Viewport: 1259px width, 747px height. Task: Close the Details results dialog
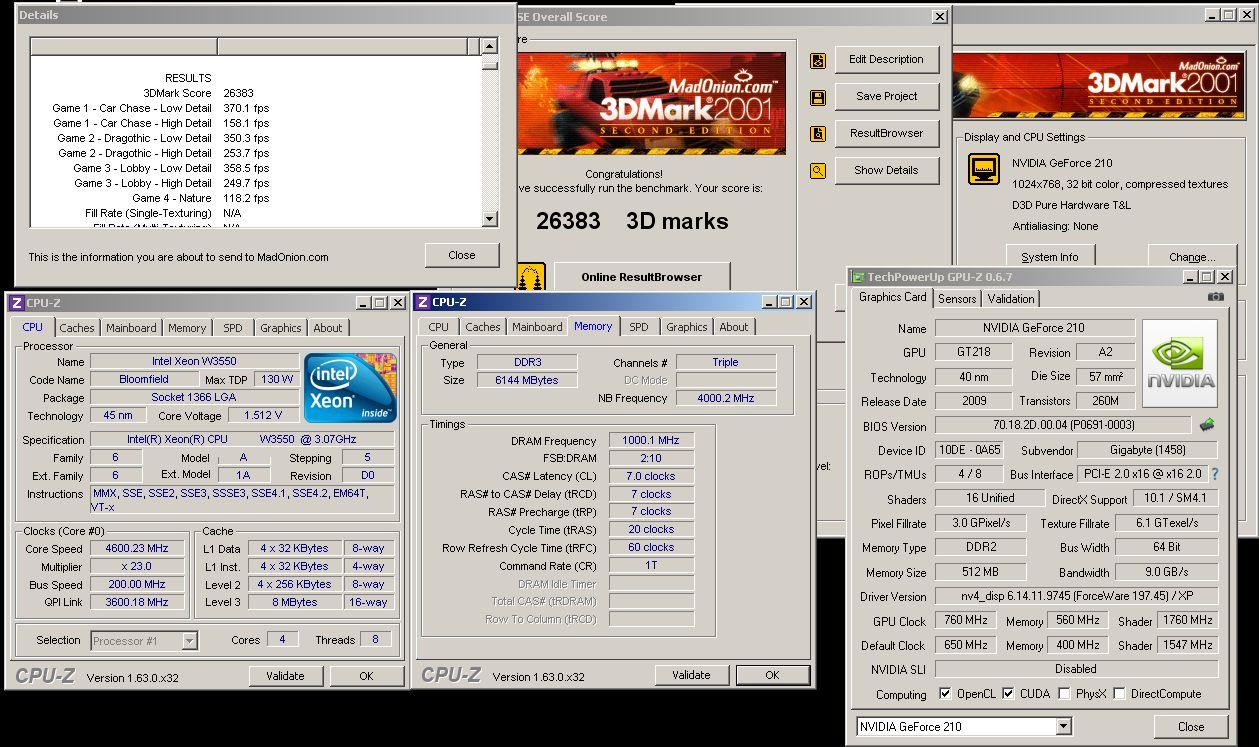tap(462, 255)
